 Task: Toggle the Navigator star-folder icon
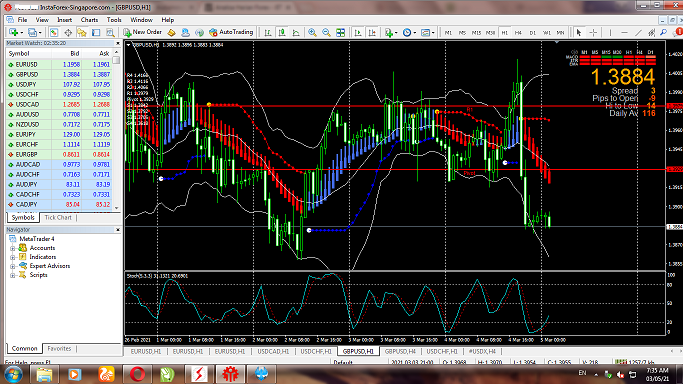click(82, 33)
